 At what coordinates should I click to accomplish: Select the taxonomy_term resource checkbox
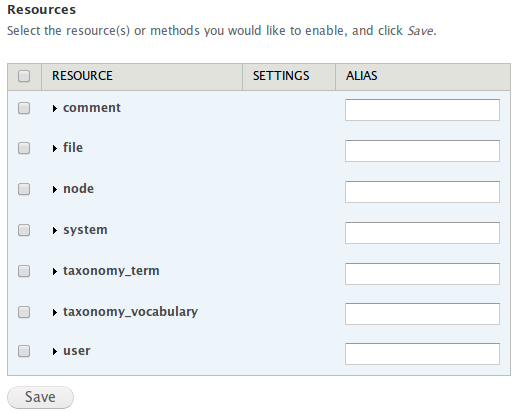[24, 271]
